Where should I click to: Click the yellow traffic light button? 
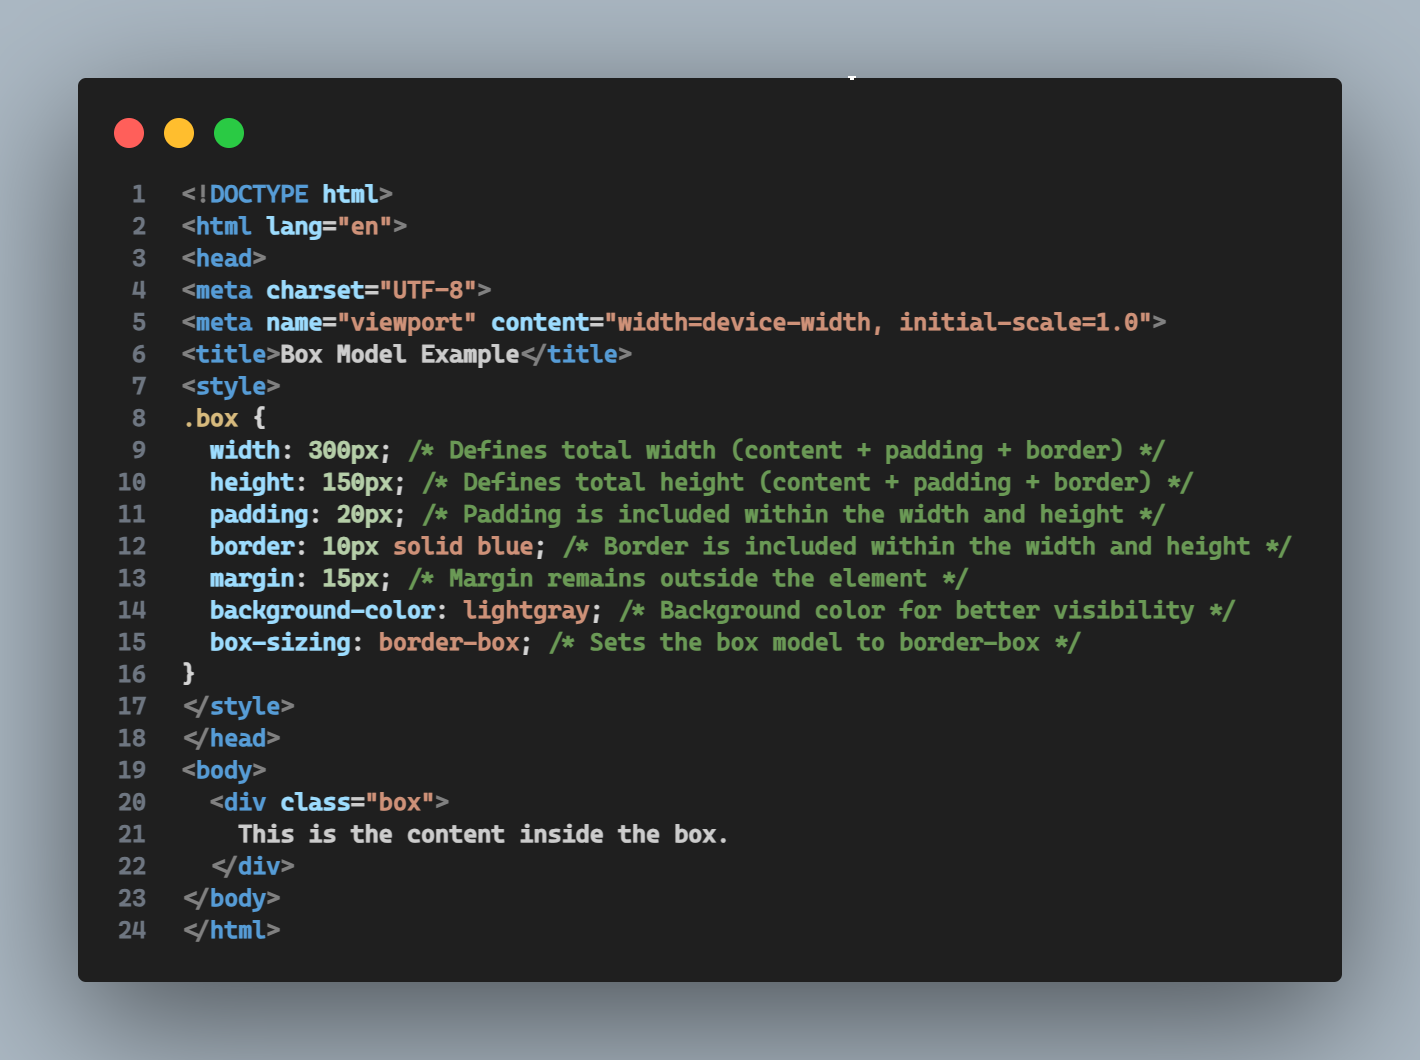coord(178,132)
